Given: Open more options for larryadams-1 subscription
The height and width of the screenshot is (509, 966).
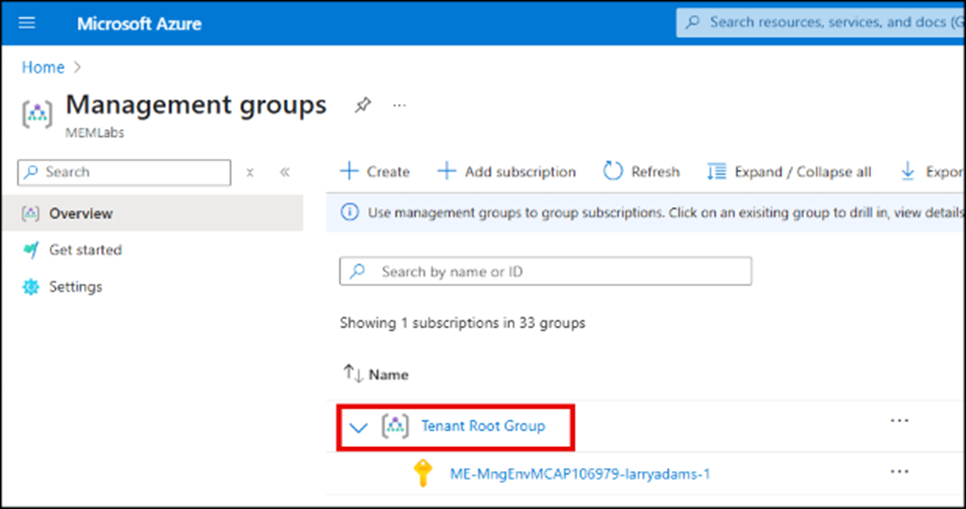Looking at the screenshot, I should pos(899,472).
